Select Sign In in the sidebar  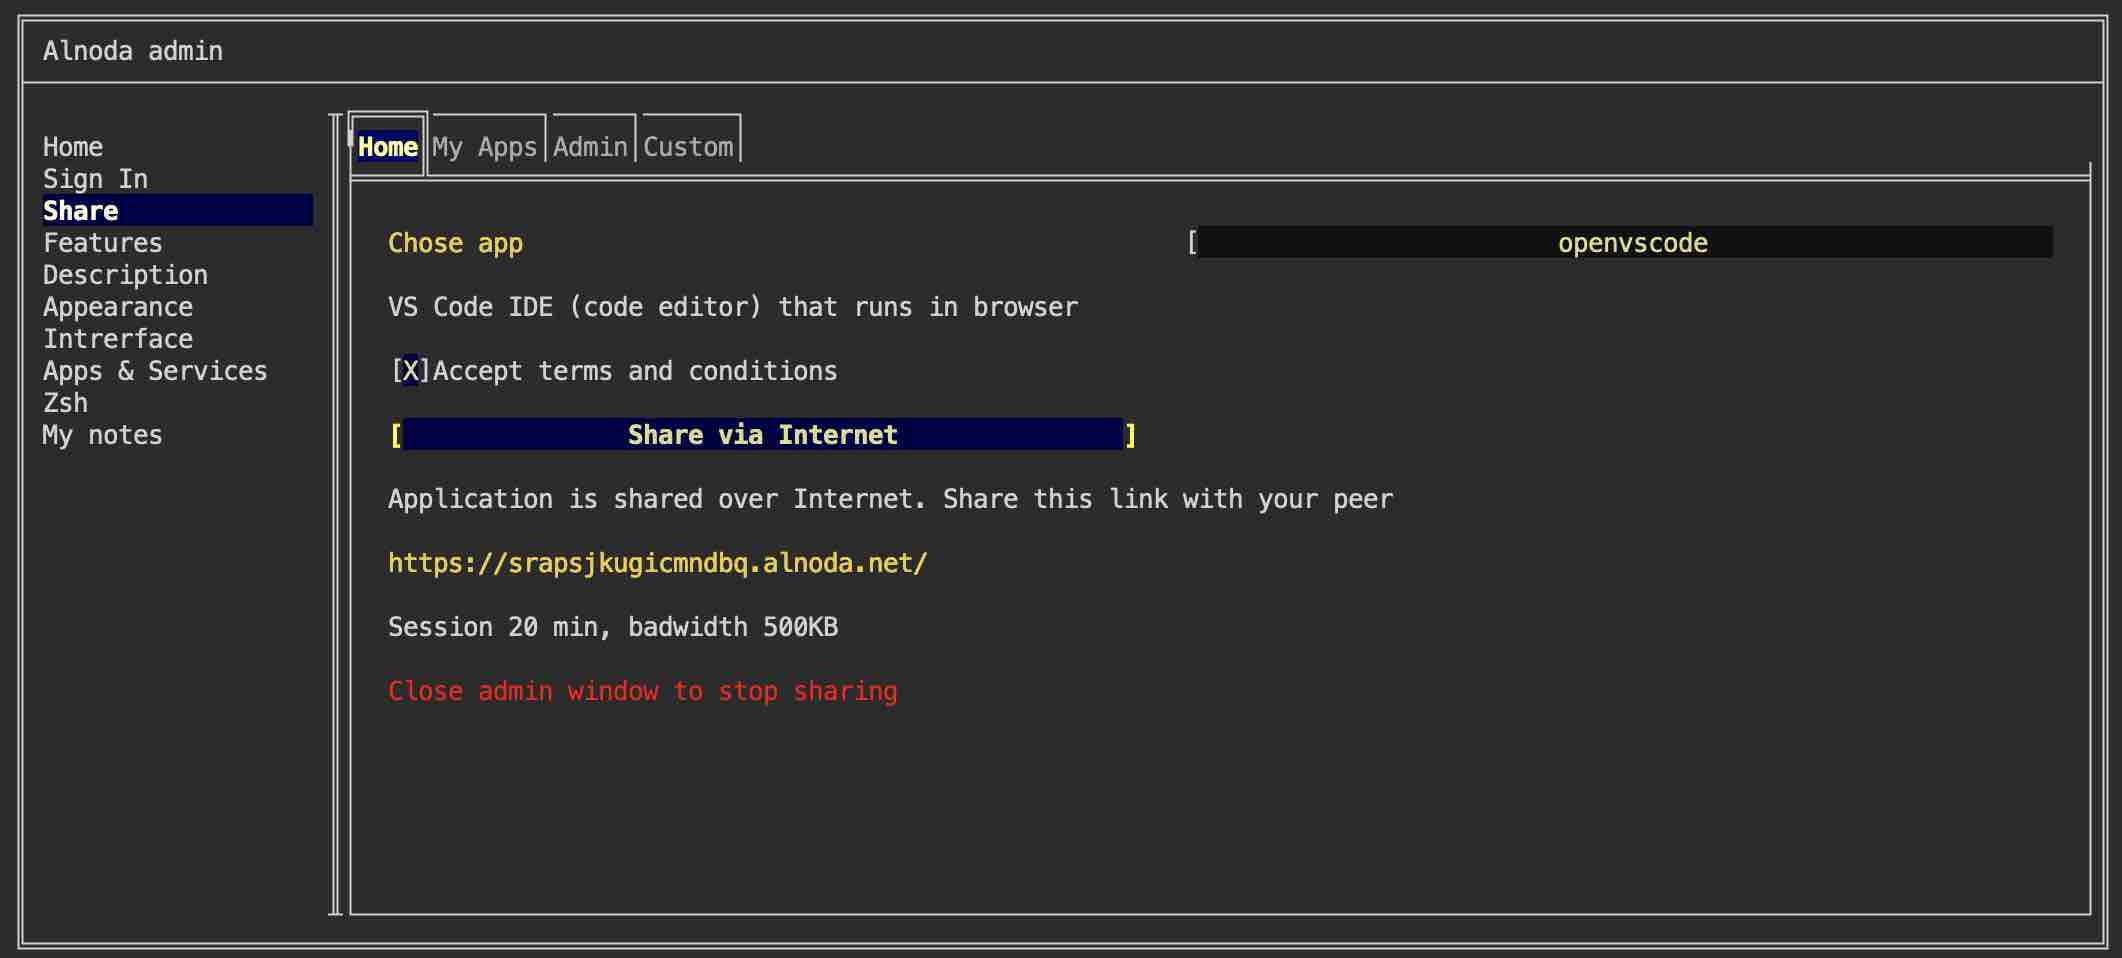tap(95, 179)
